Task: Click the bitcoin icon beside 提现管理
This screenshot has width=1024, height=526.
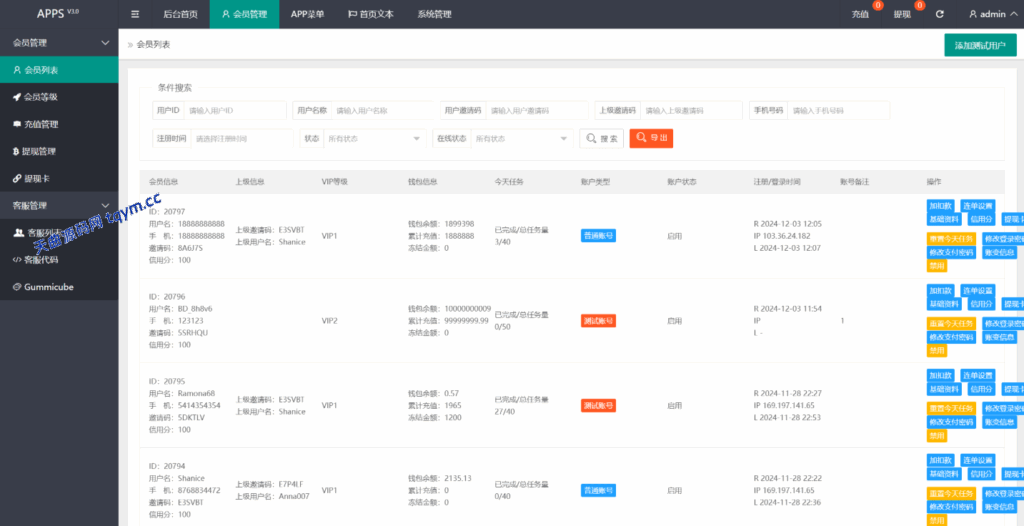Action: (17, 151)
